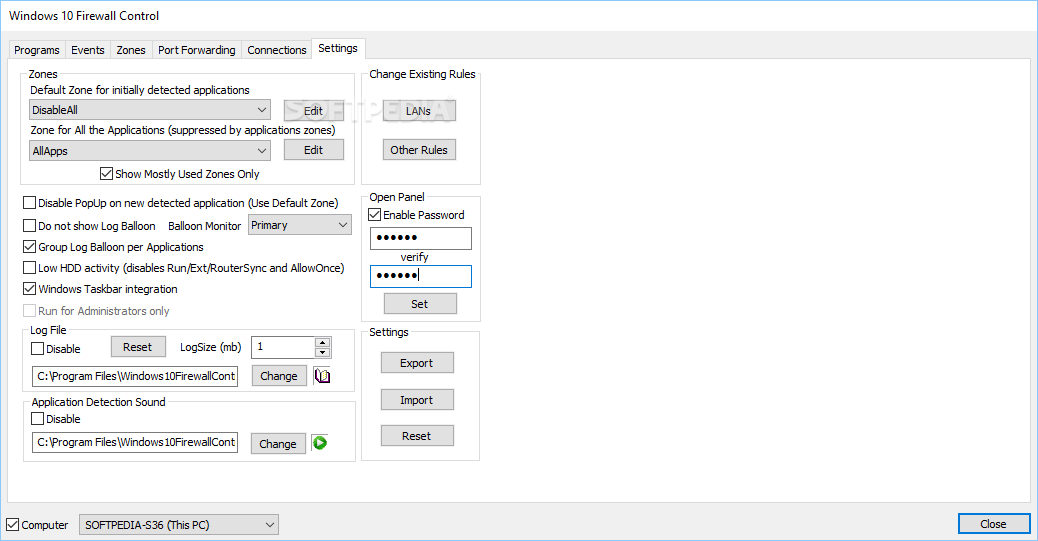Show the Connections tab
The image size is (1038, 541).
pyautogui.click(x=277, y=50)
